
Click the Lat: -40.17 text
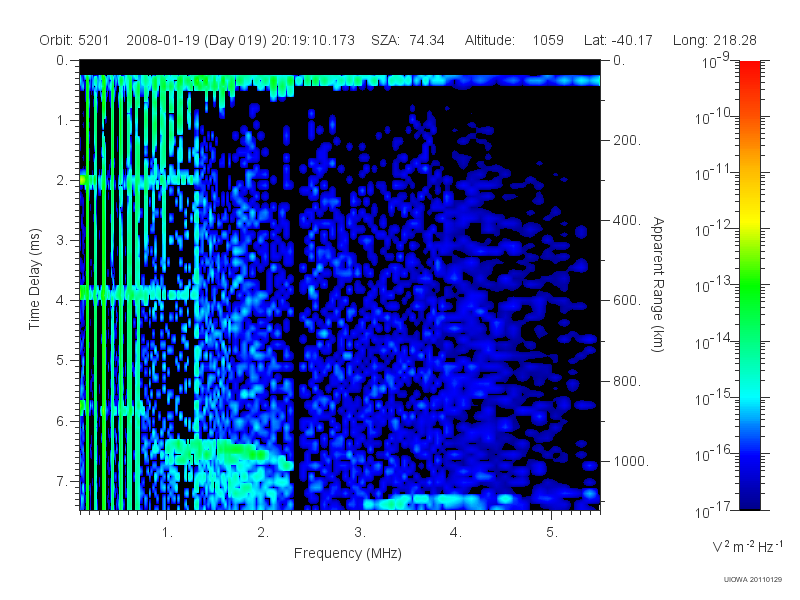618,40
